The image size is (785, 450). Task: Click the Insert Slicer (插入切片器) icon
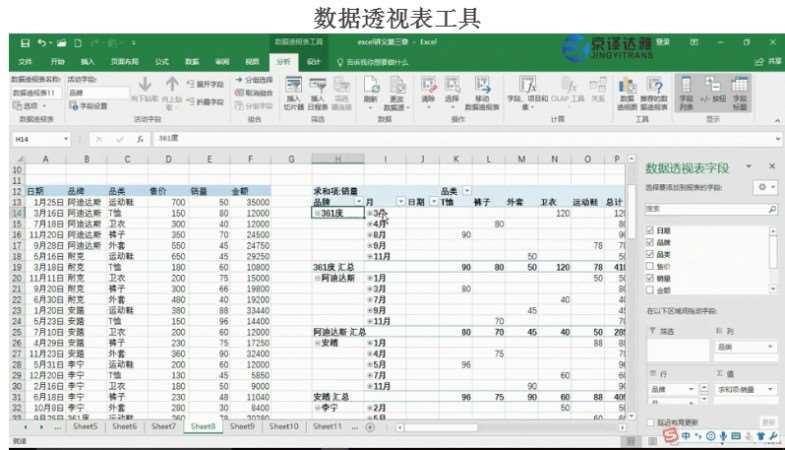point(293,85)
